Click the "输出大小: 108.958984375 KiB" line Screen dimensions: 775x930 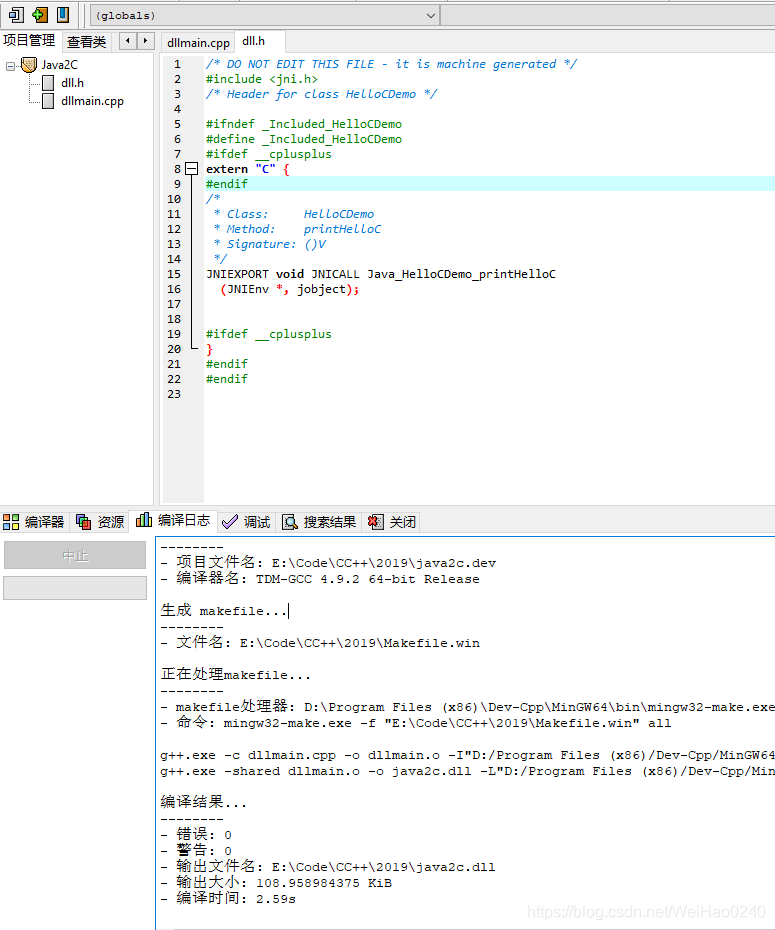pyautogui.click(x=276, y=883)
